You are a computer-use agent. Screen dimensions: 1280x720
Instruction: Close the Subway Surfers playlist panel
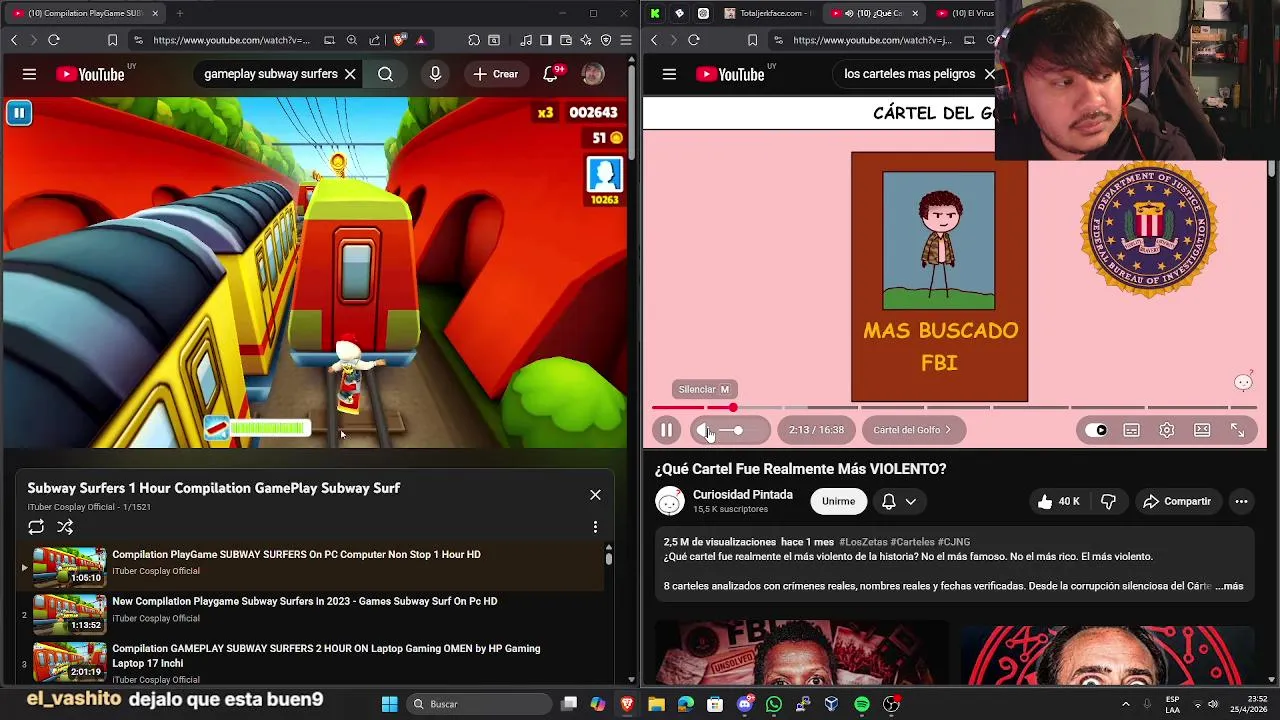click(595, 494)
